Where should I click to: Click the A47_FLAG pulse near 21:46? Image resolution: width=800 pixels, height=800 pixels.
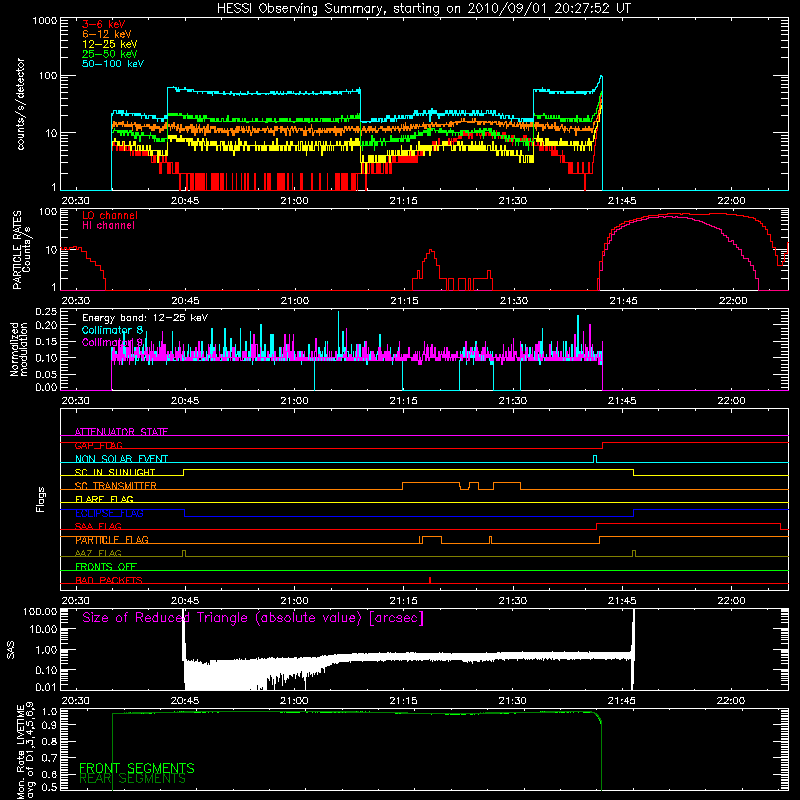(634, 554)
